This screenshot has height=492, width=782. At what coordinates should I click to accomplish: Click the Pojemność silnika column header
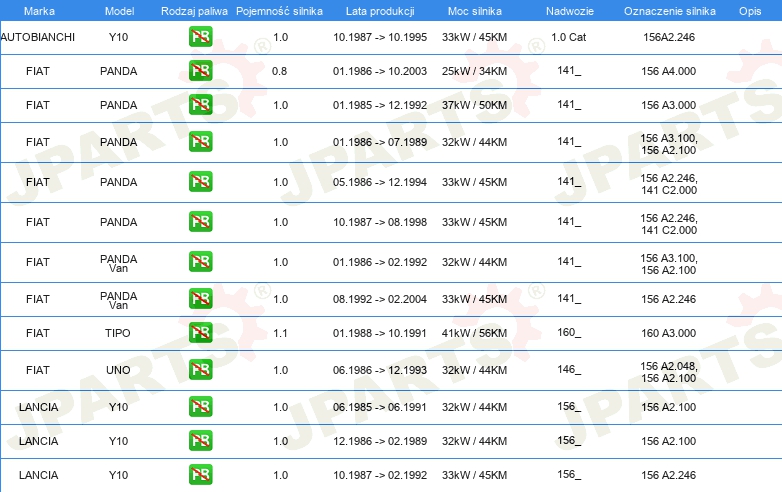click(x=279, y=11)
